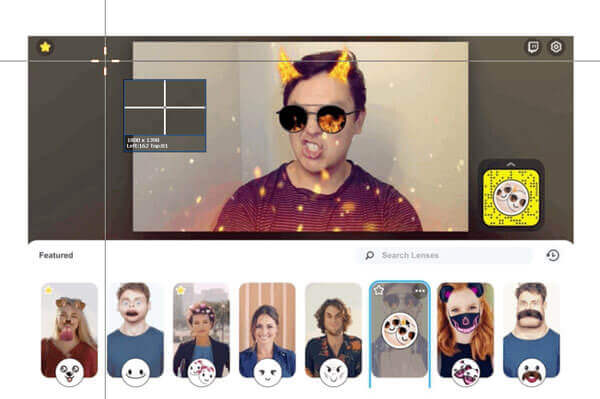The width and height of the screenshot is (600, 399).
Task: Open the lens history clock icon
Action: pyautogui.click(x=553, y=255)
